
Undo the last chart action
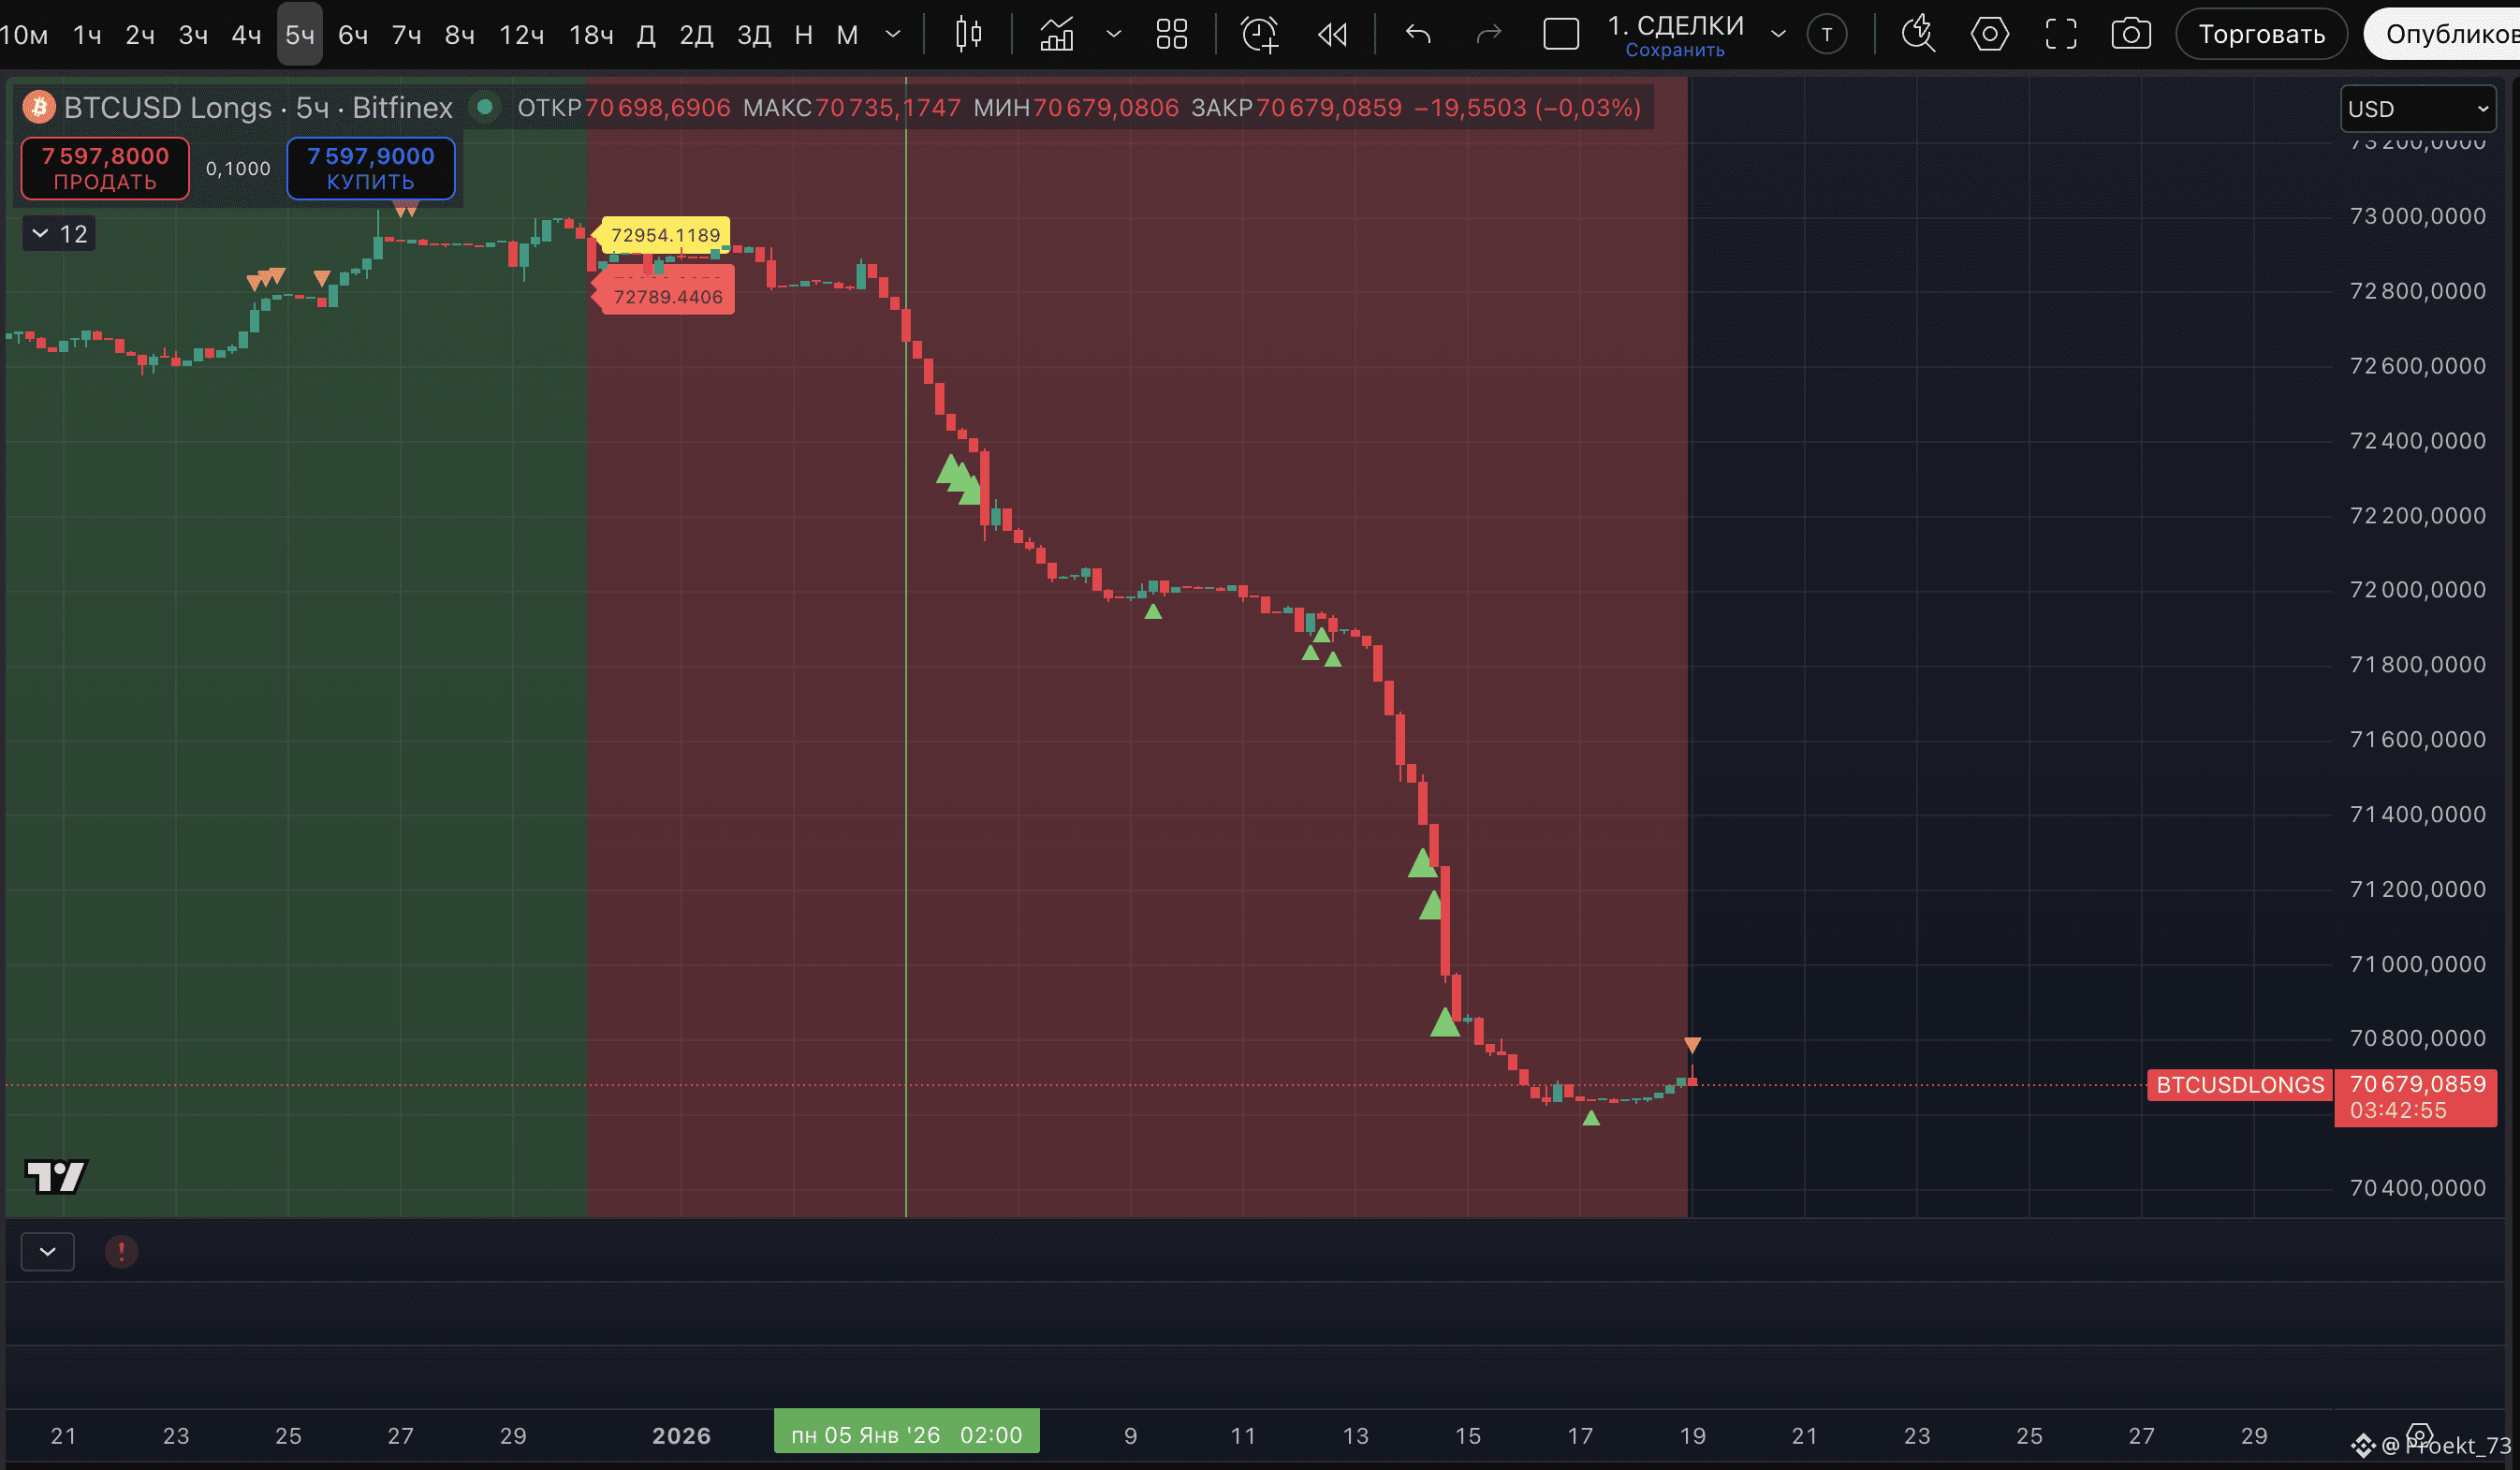click(x=1418, y=34)
